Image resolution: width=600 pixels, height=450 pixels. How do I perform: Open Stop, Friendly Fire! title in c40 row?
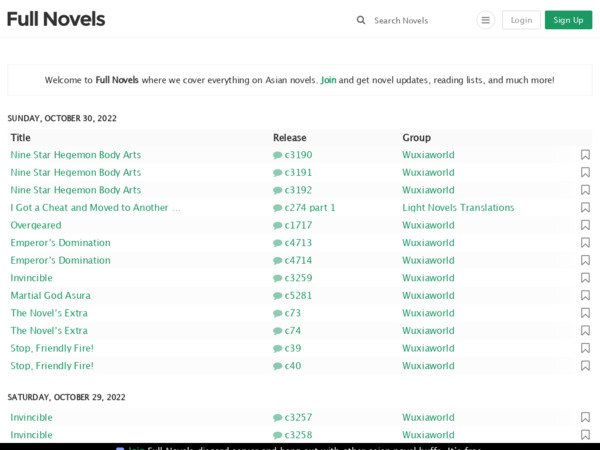(x=52, y=366)
